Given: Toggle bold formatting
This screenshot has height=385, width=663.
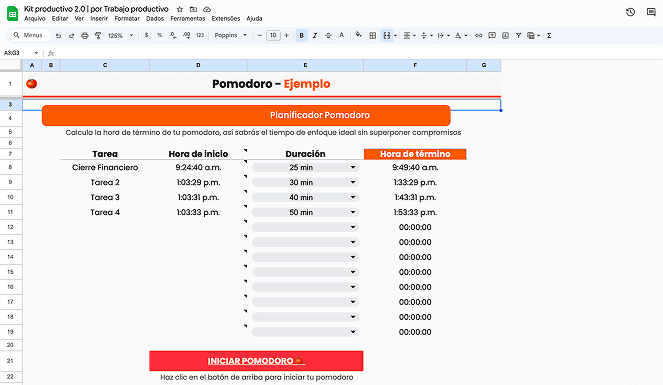Looking at the screenshot, I should (301, 35).
